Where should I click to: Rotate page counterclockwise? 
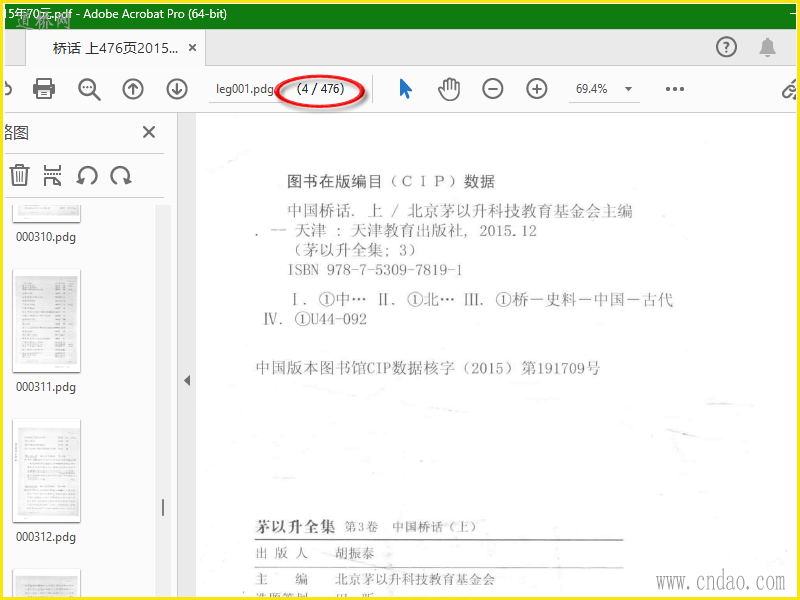87,176
